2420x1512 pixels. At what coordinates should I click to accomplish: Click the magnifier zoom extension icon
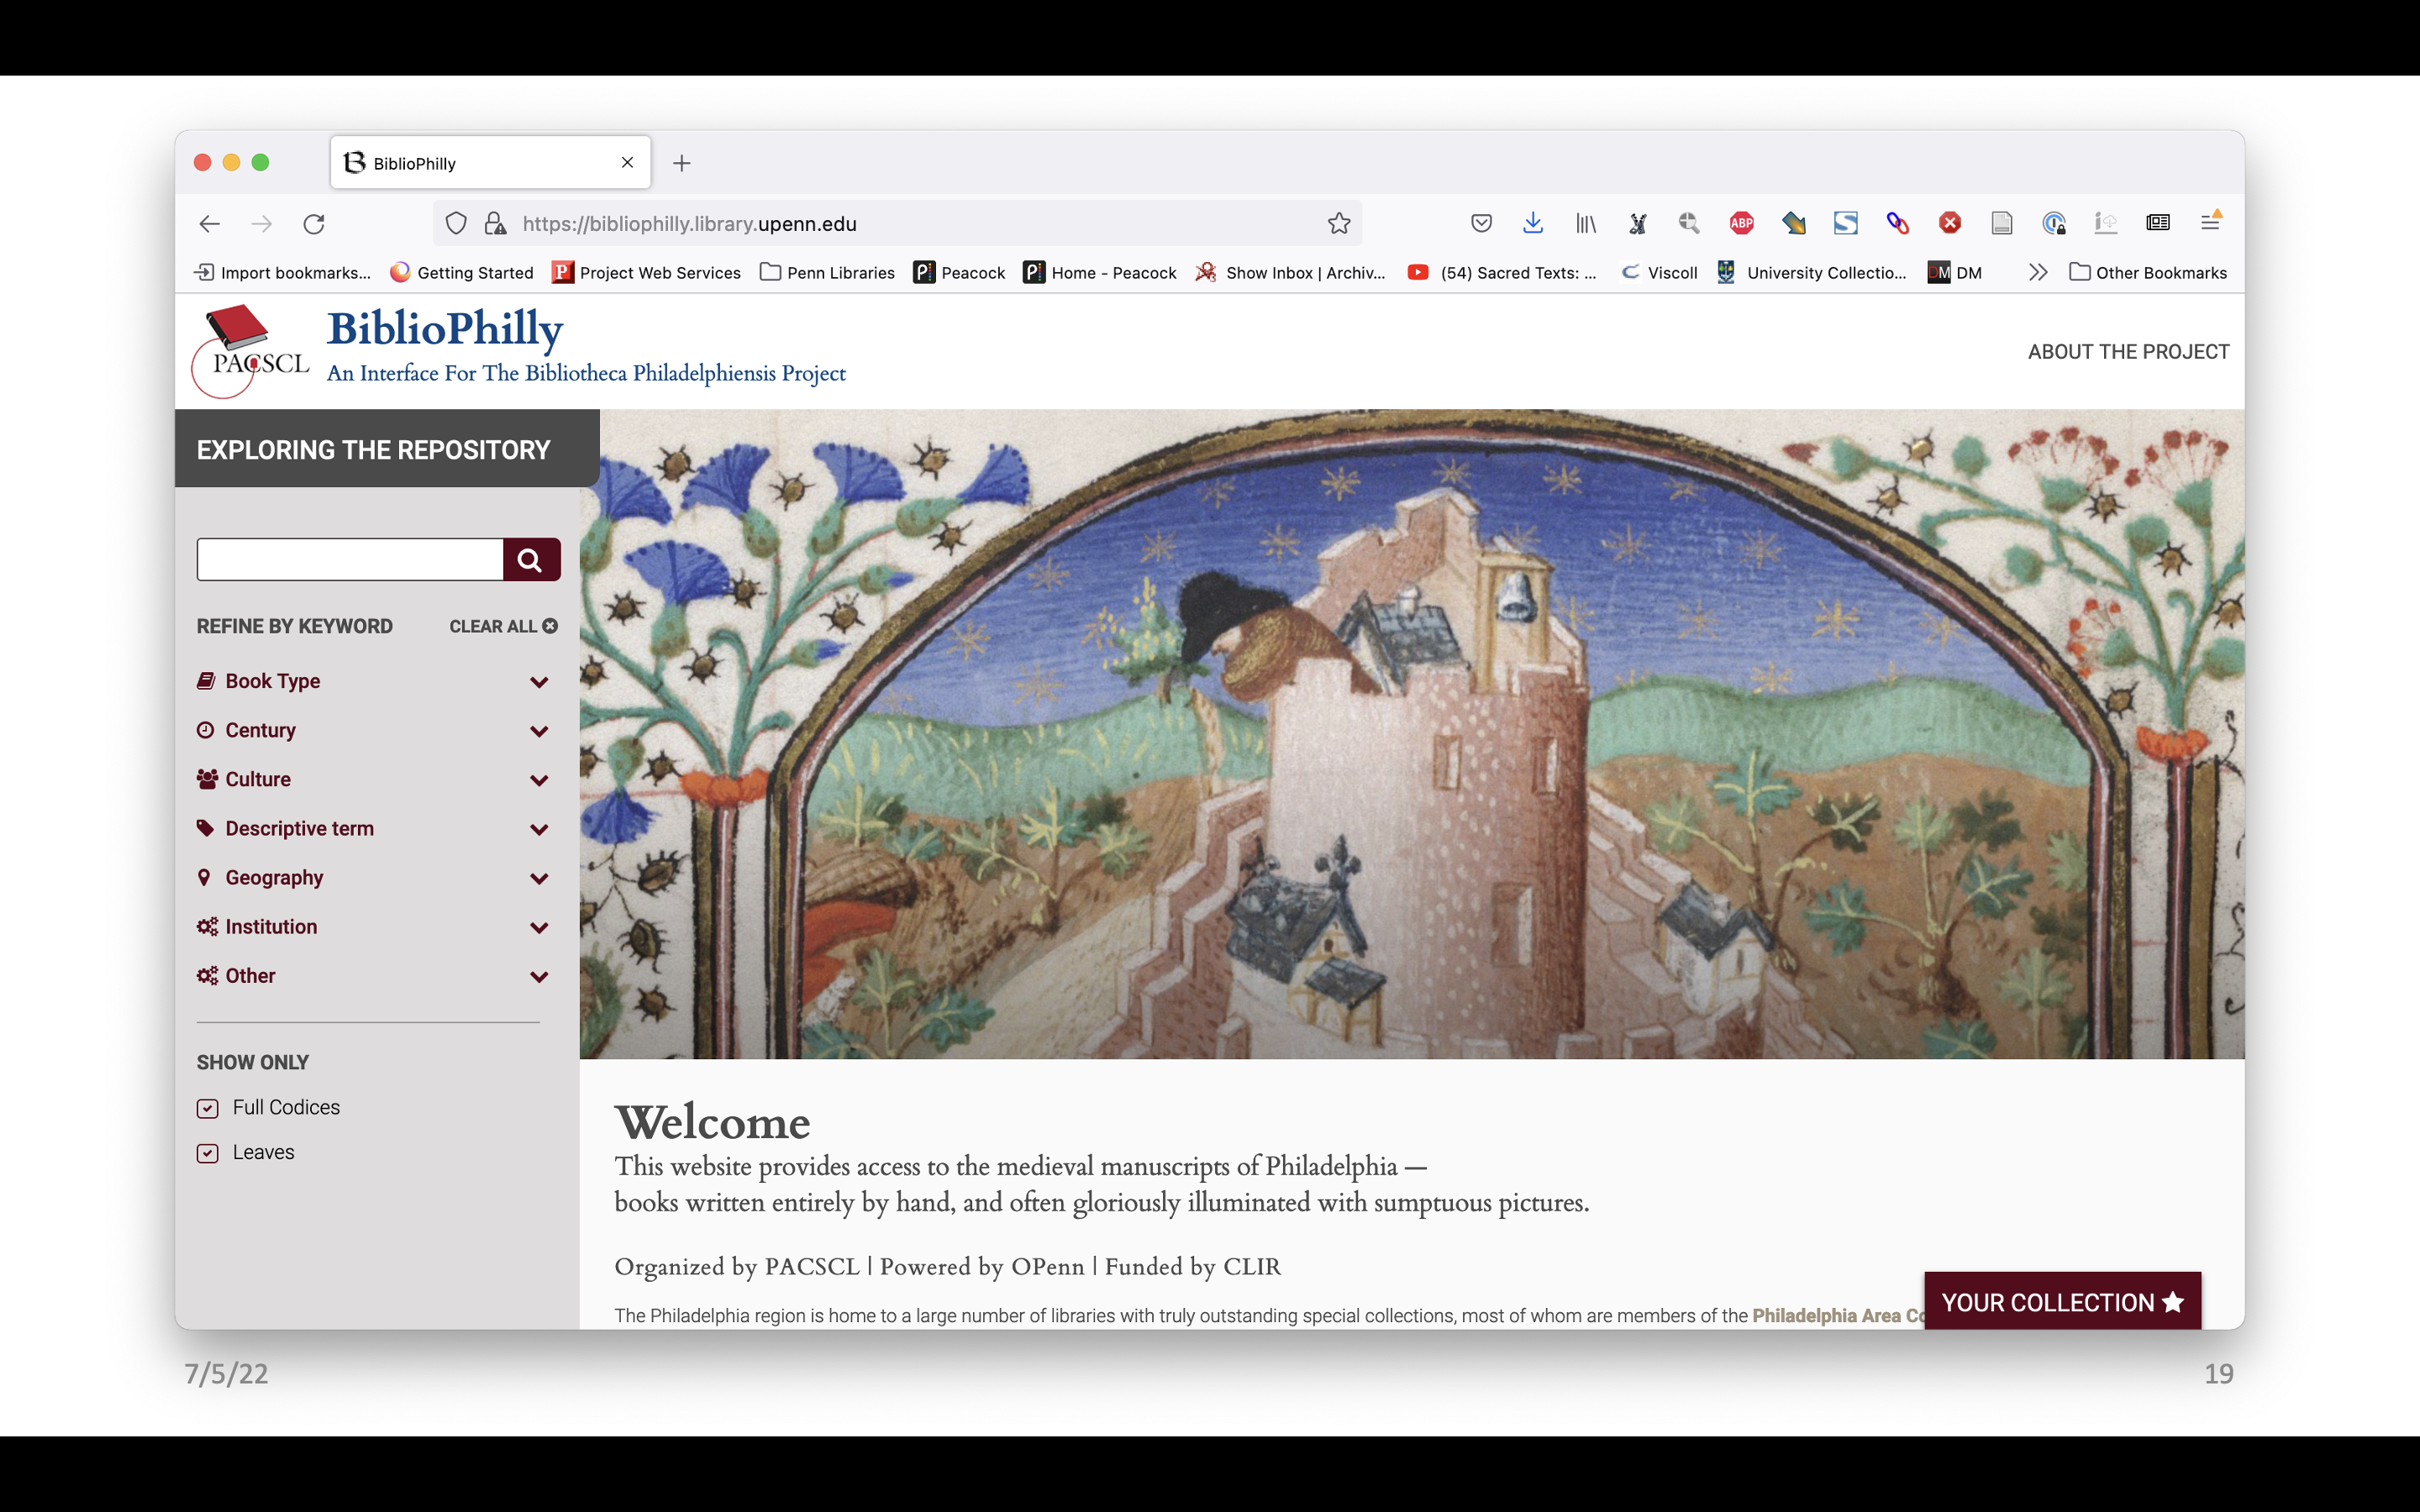[x=1690, y=224]
